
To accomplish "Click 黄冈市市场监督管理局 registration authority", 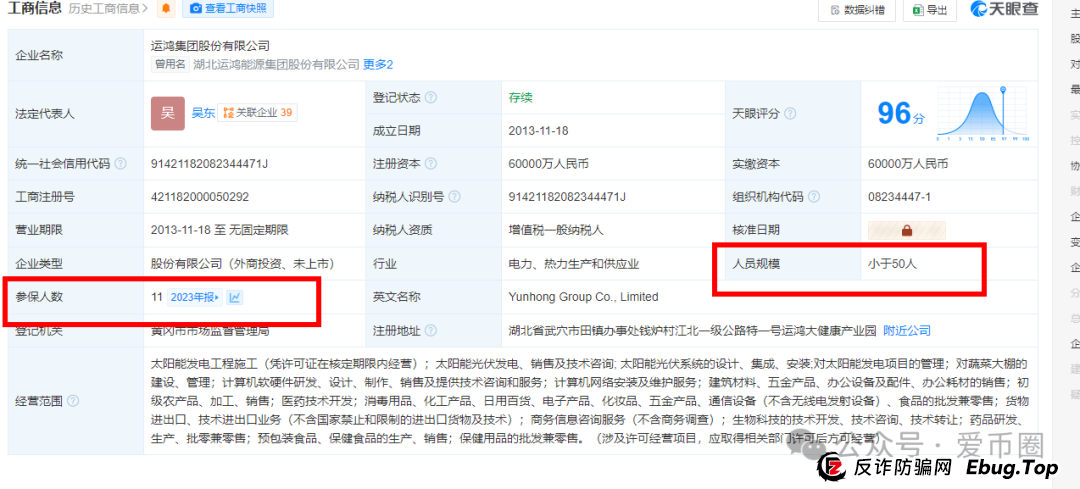I will 209,331.
